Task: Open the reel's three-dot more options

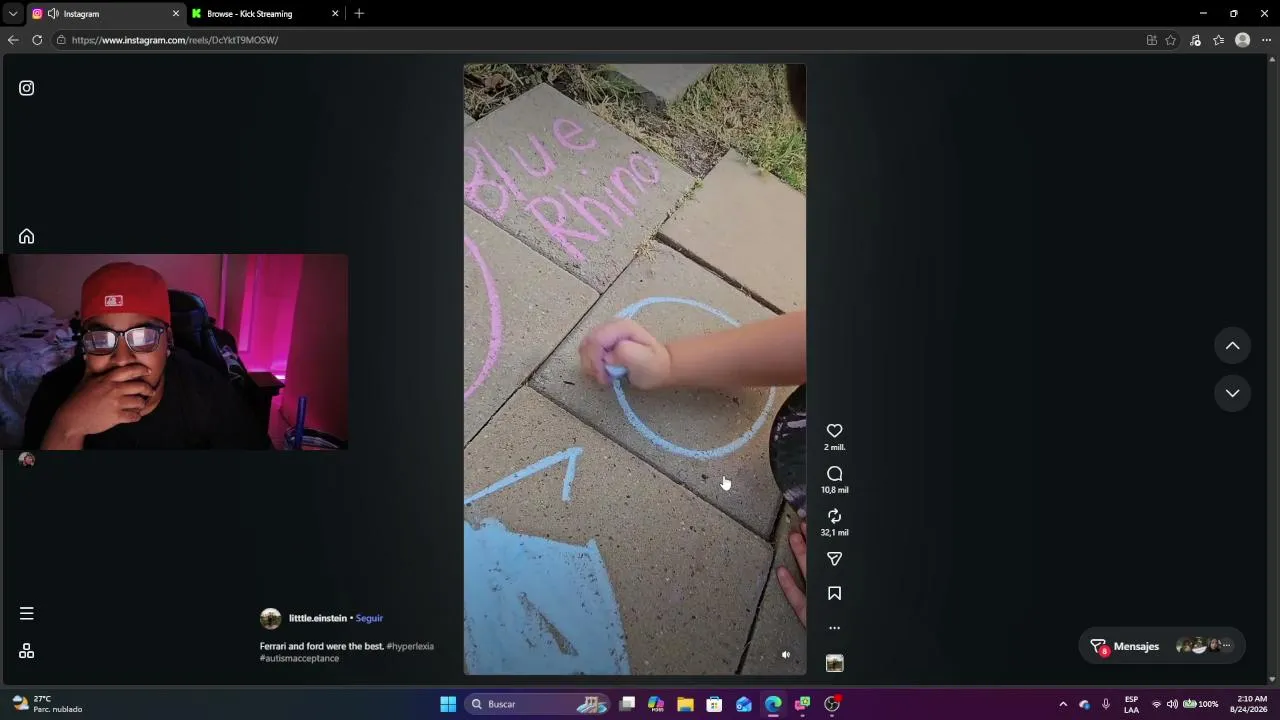Action: 834,628
